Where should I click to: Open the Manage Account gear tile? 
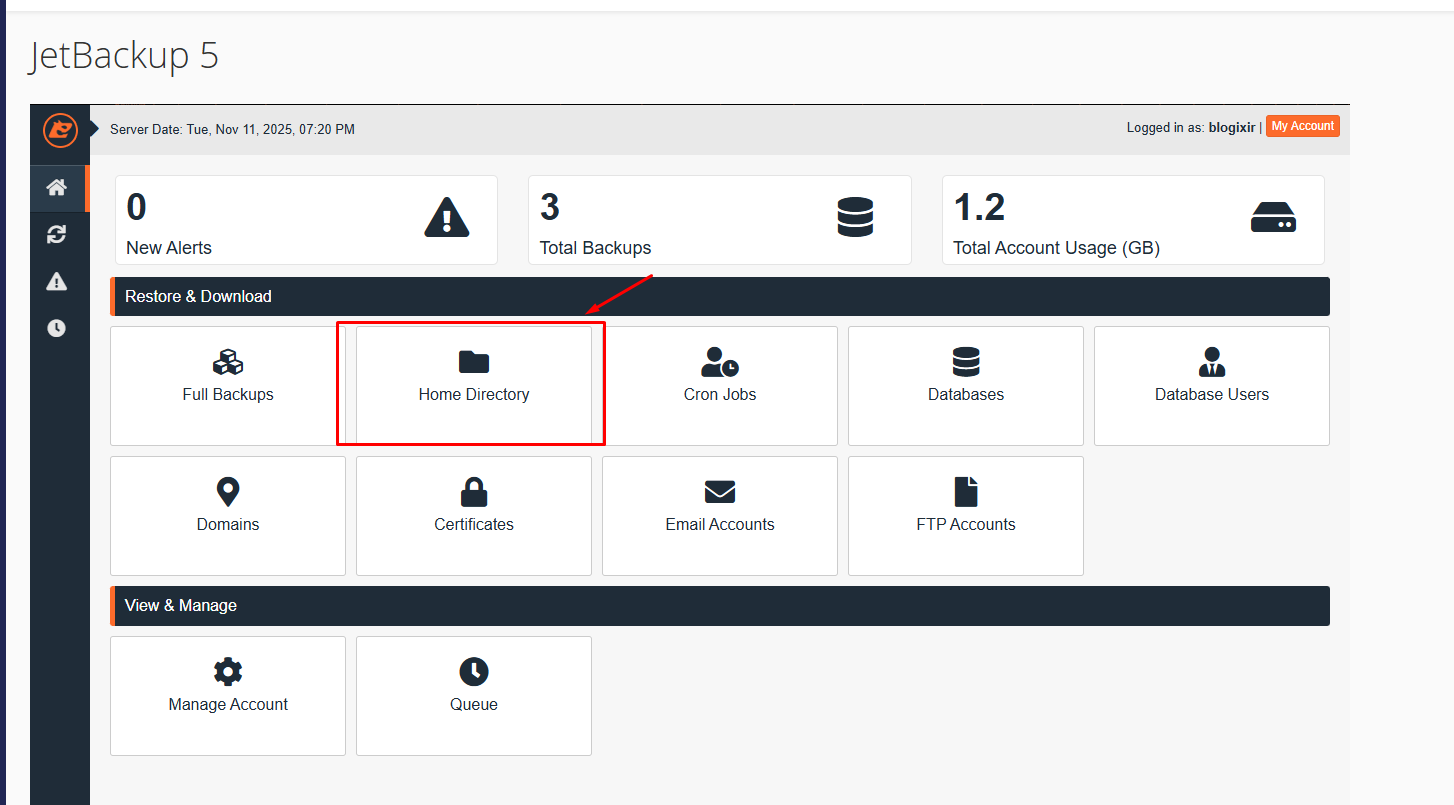228,695
